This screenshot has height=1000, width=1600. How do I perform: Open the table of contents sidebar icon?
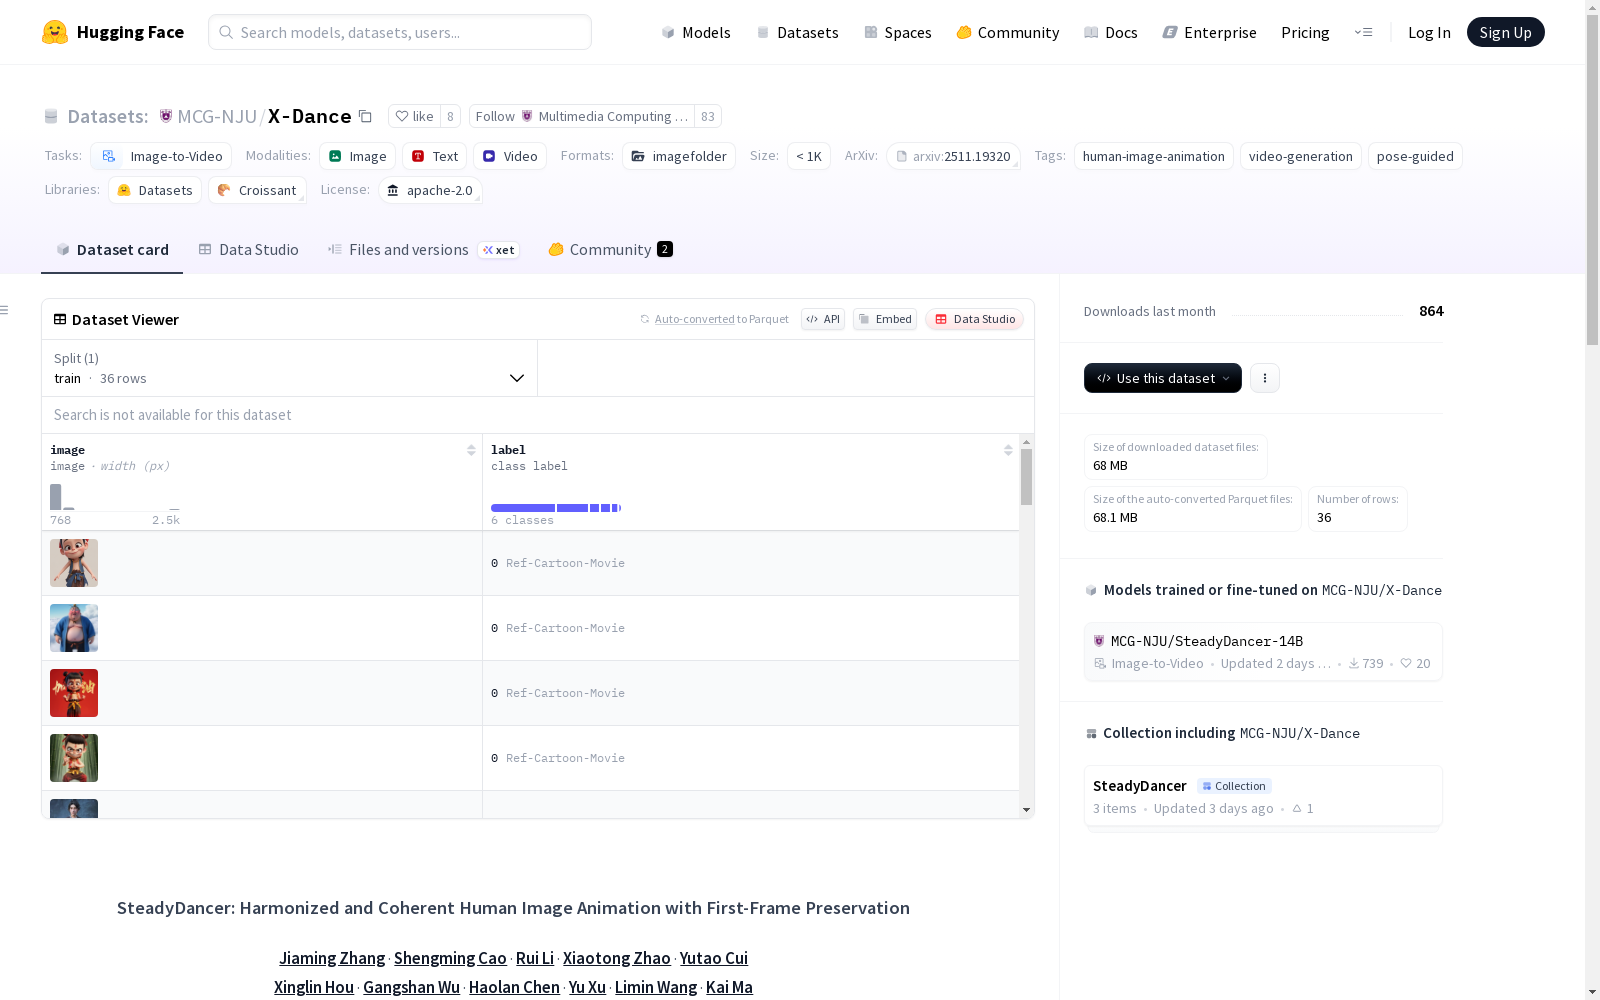tap(5, 310)
